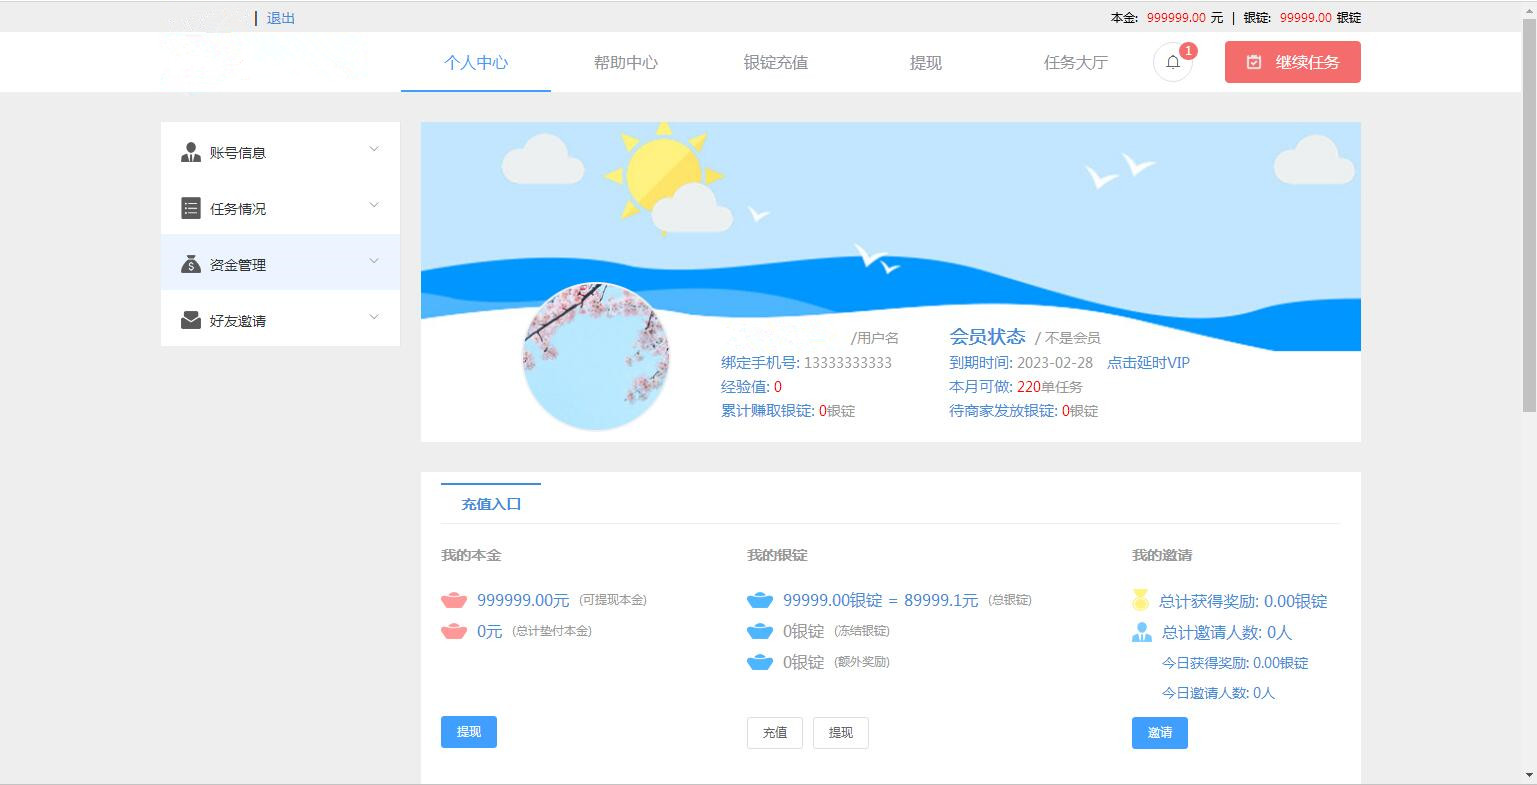1537x785 pixels.
Task: Expand the 账号信息 chevron
Action: (x=374, y=149)
